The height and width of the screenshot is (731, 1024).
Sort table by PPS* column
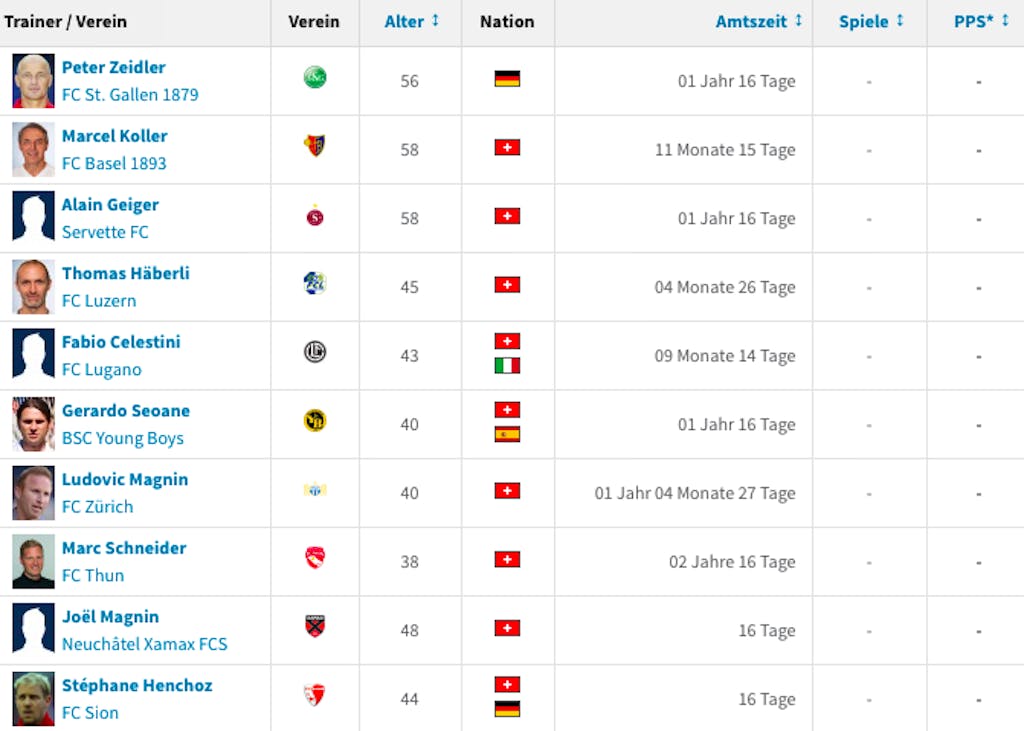[x=982, y=22]
